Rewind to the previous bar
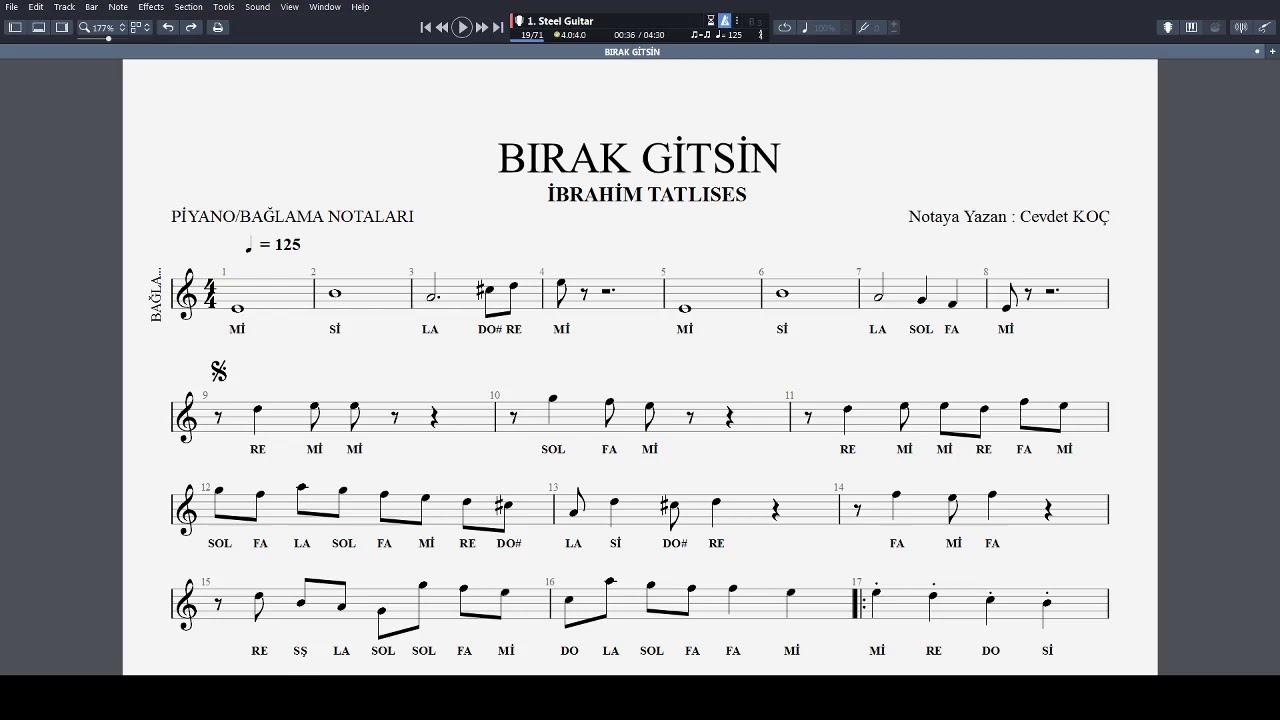 [x=442, y=28]
